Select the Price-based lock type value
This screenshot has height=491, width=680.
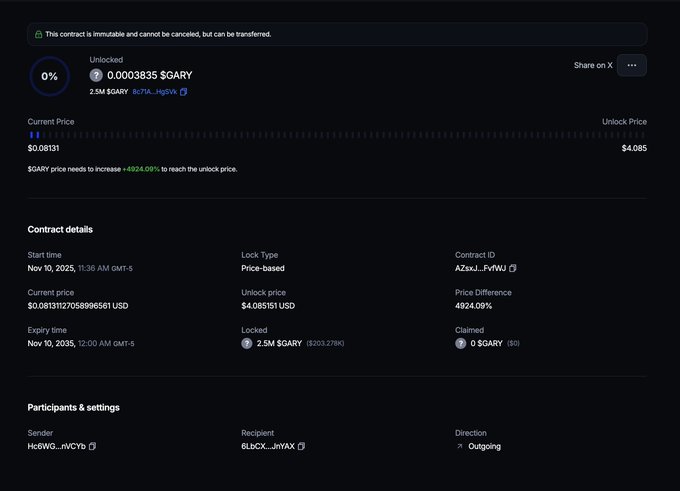pos(263,268)
